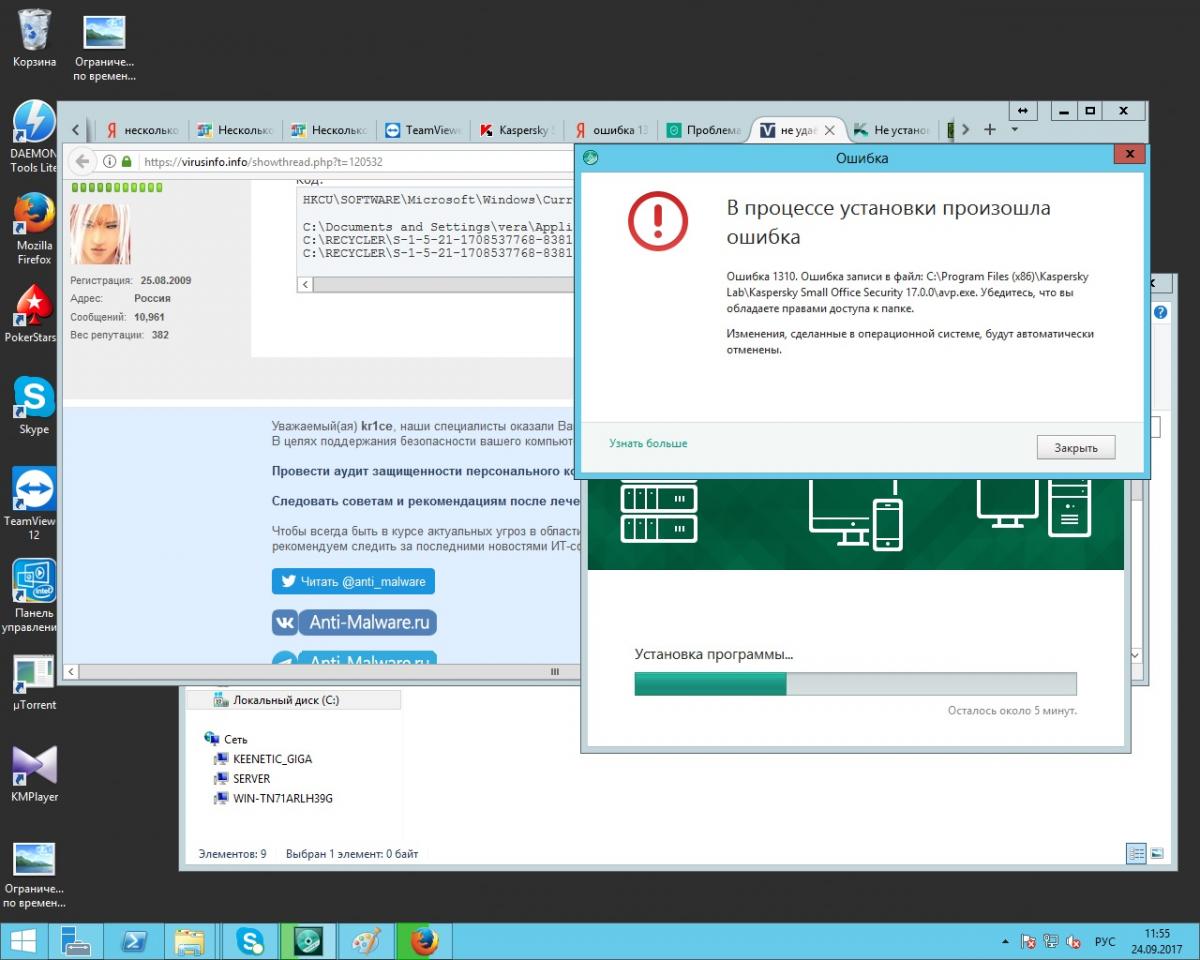Go back in Firefox with back arrow

[82, 161]
